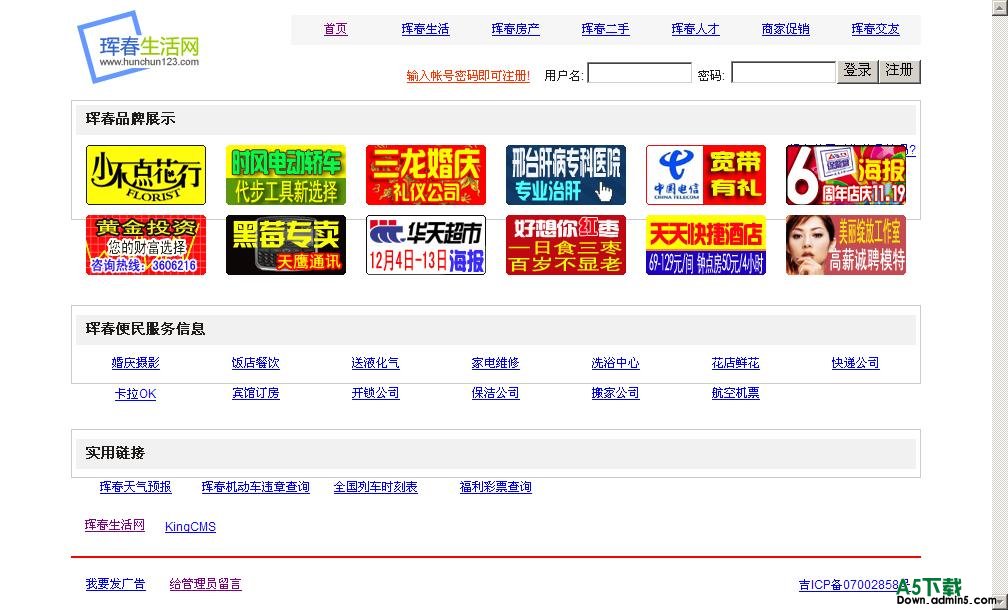Open the 保洁公司 service link
The width and height of the screenshot is (1008, 610).
pyautogui.click(x=496, y=393)
